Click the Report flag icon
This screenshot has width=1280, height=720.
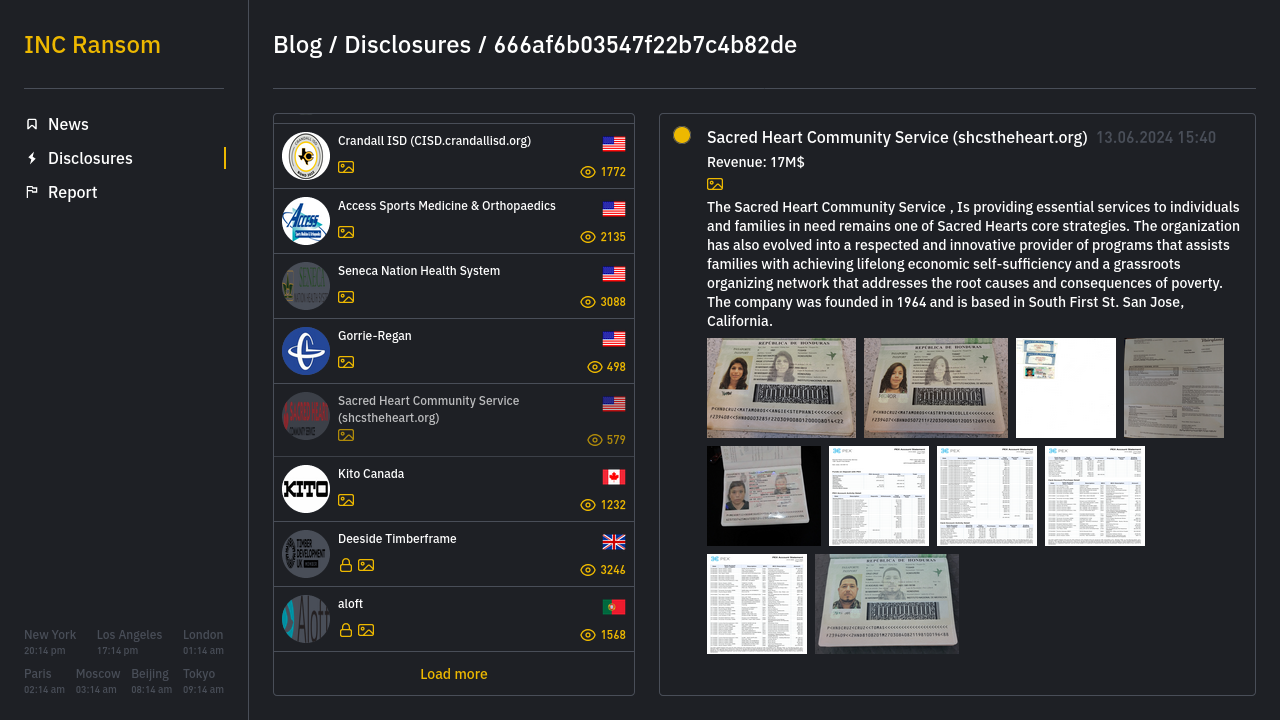coord(32,192)
